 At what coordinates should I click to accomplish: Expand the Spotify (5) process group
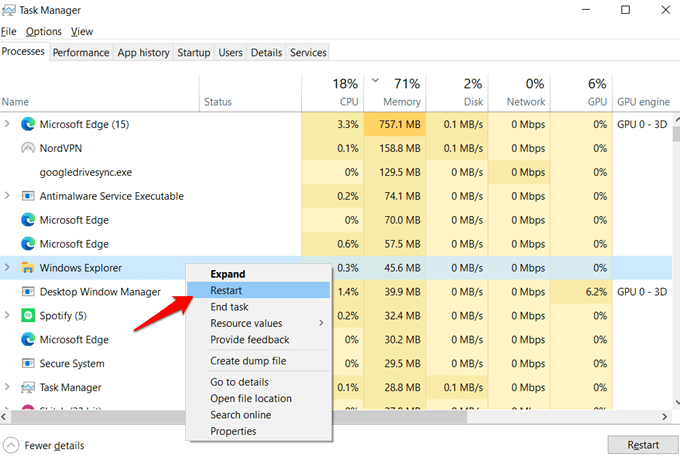click(7, 315)
